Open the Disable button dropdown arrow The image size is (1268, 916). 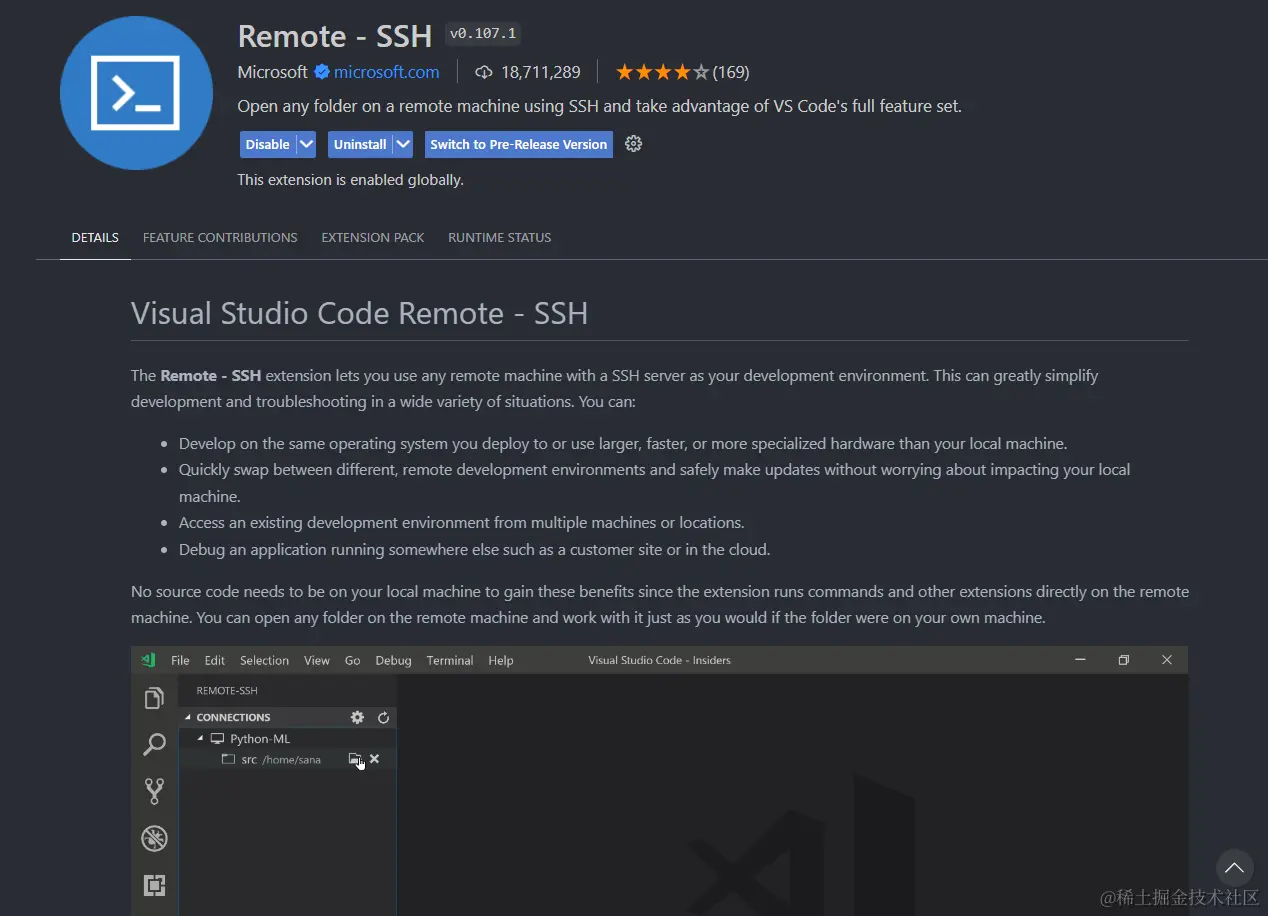(x=306, y=144)
